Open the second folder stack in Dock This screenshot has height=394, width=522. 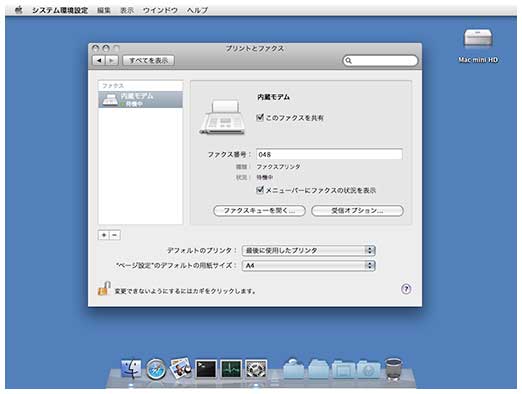318,369
